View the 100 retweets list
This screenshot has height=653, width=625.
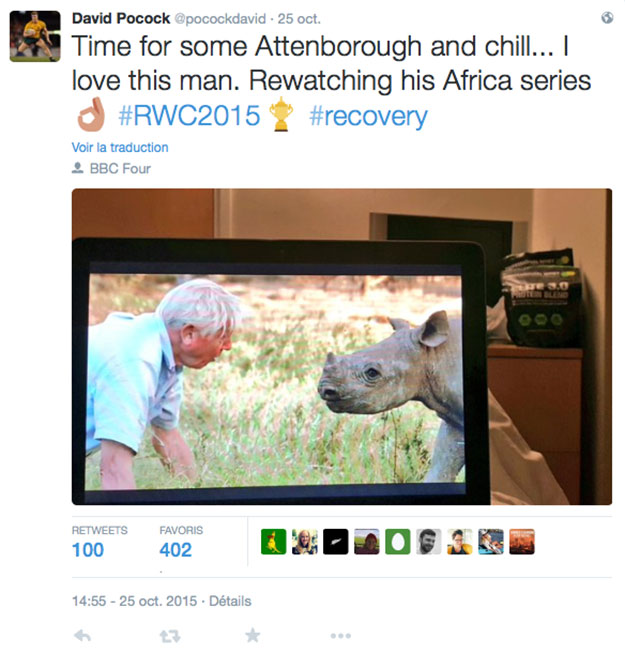click(x=88, y=550)
